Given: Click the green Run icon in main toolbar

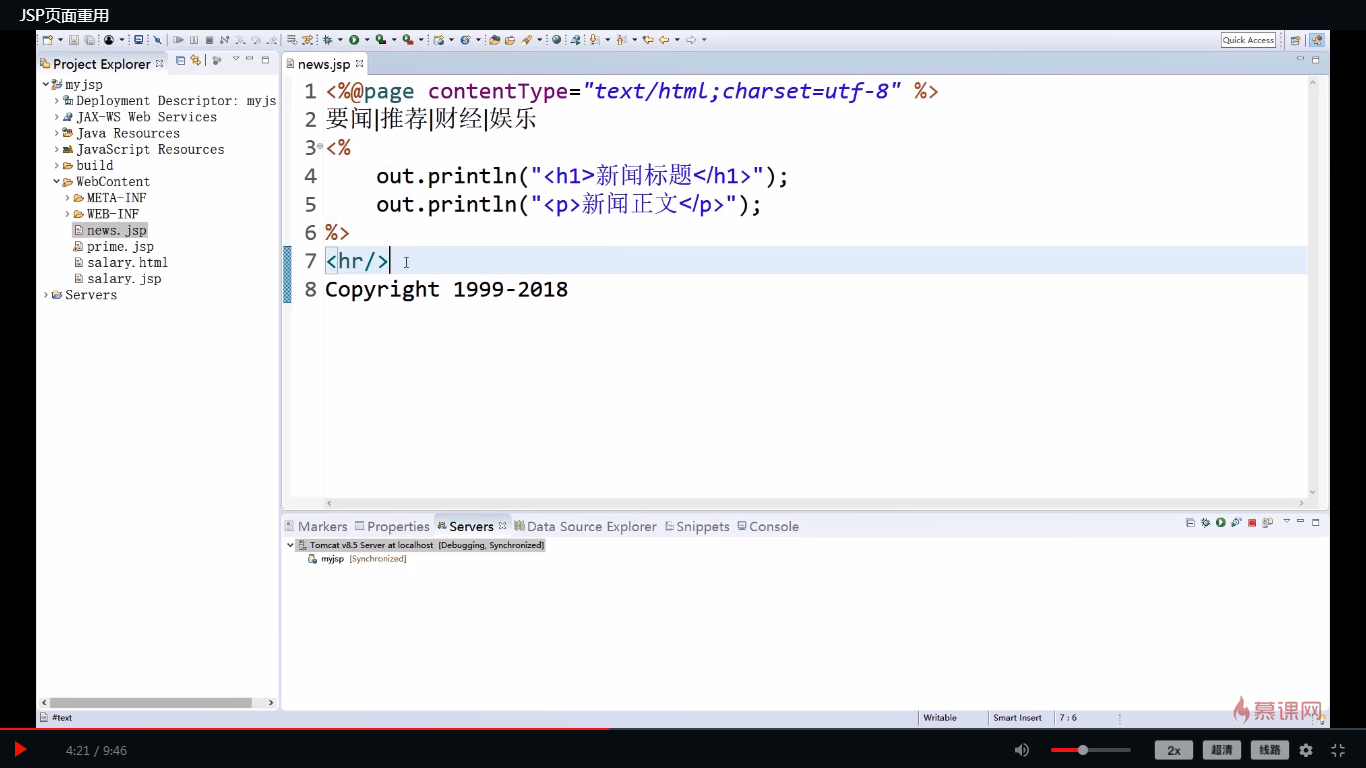Looking at the screenshot, I should [354, 40].
